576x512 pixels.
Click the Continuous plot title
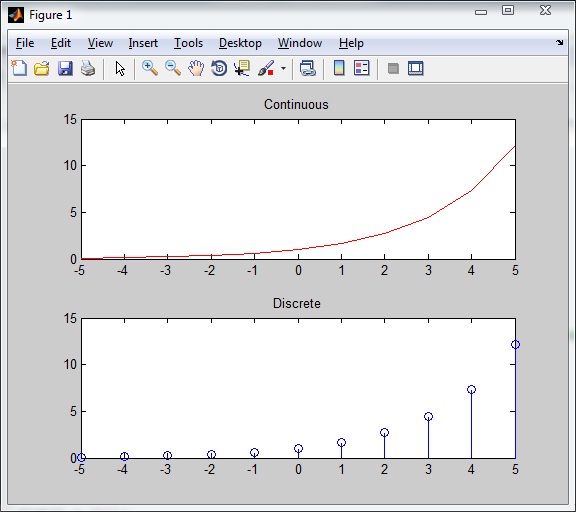[x=296, y=104]
